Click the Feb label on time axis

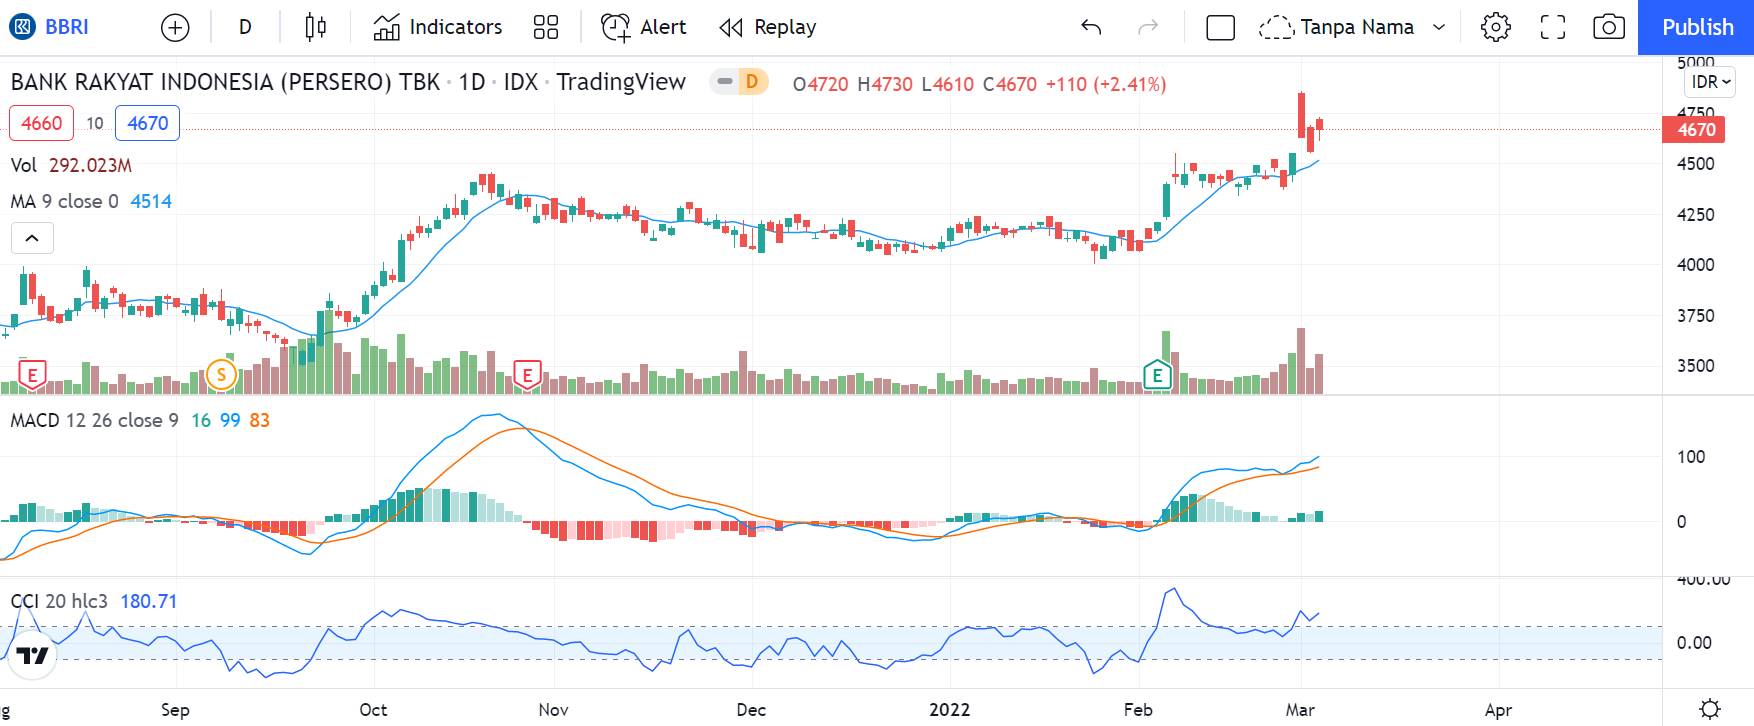[x=1138, y=709]
